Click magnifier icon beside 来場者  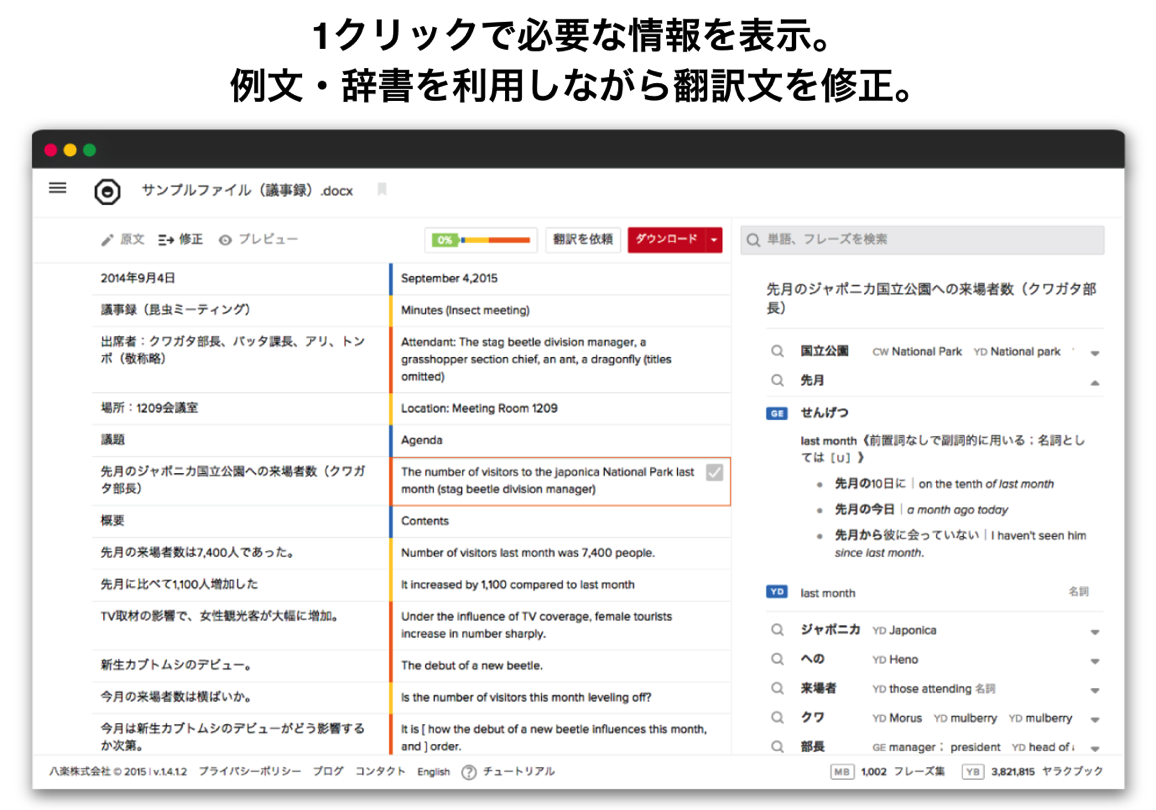[777, 688]
